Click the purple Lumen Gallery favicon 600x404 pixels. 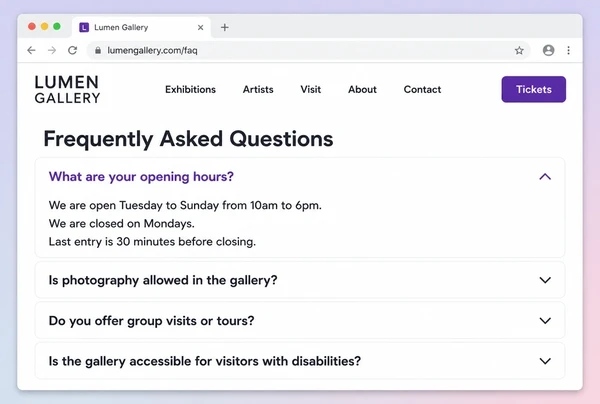point(84,27)
